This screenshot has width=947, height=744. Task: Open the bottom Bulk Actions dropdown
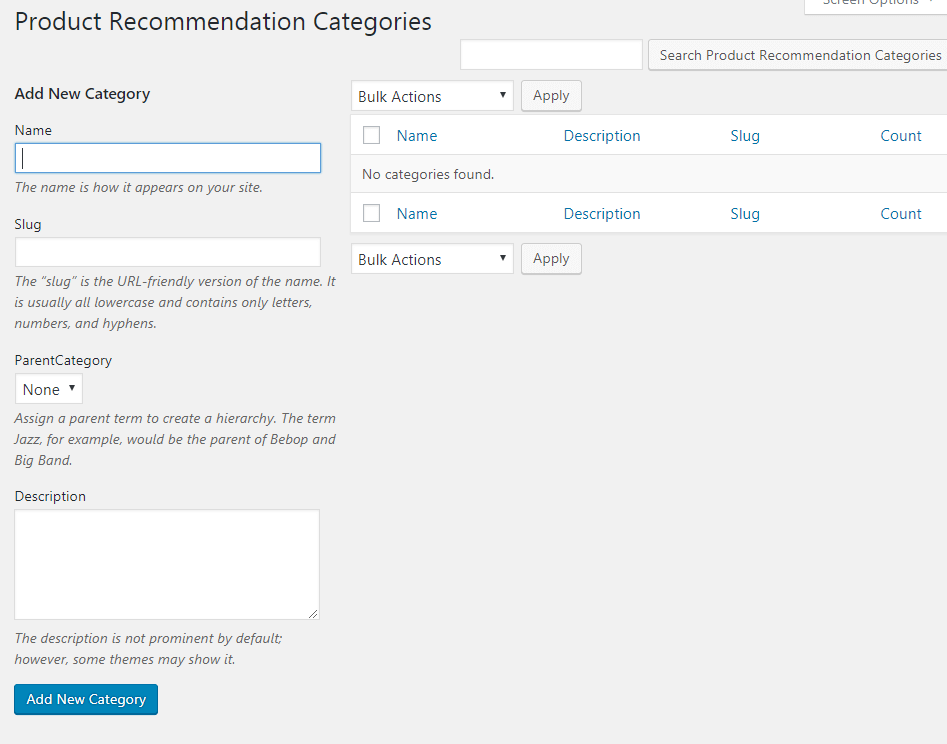pos(432,259)
